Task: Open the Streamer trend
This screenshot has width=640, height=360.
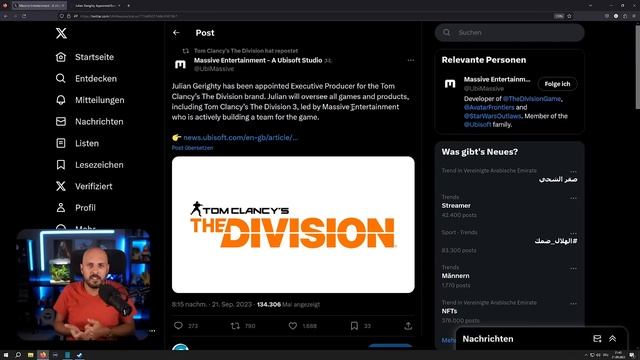Action: click(456, 206)
